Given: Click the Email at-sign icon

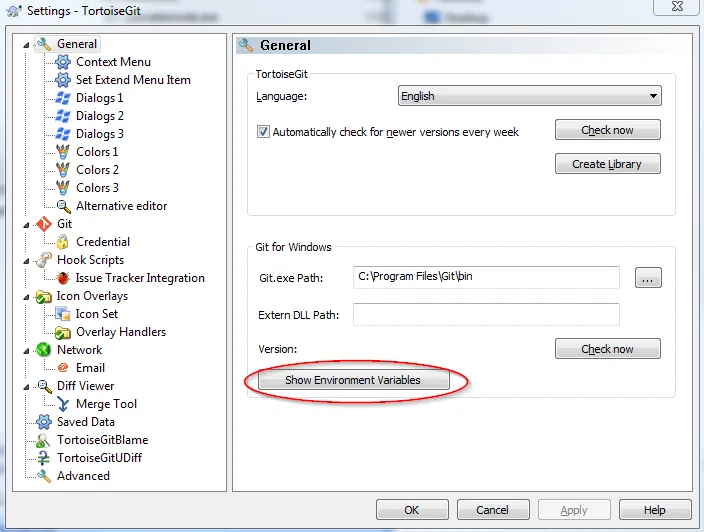Looking at the screenshot, I should point(63,368).
